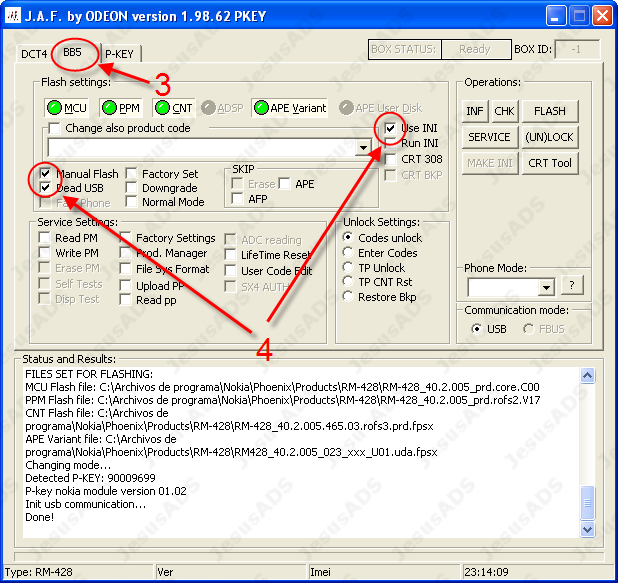Click the question mark Phone Mode button
Screen dimensions: 618x583
571,285
